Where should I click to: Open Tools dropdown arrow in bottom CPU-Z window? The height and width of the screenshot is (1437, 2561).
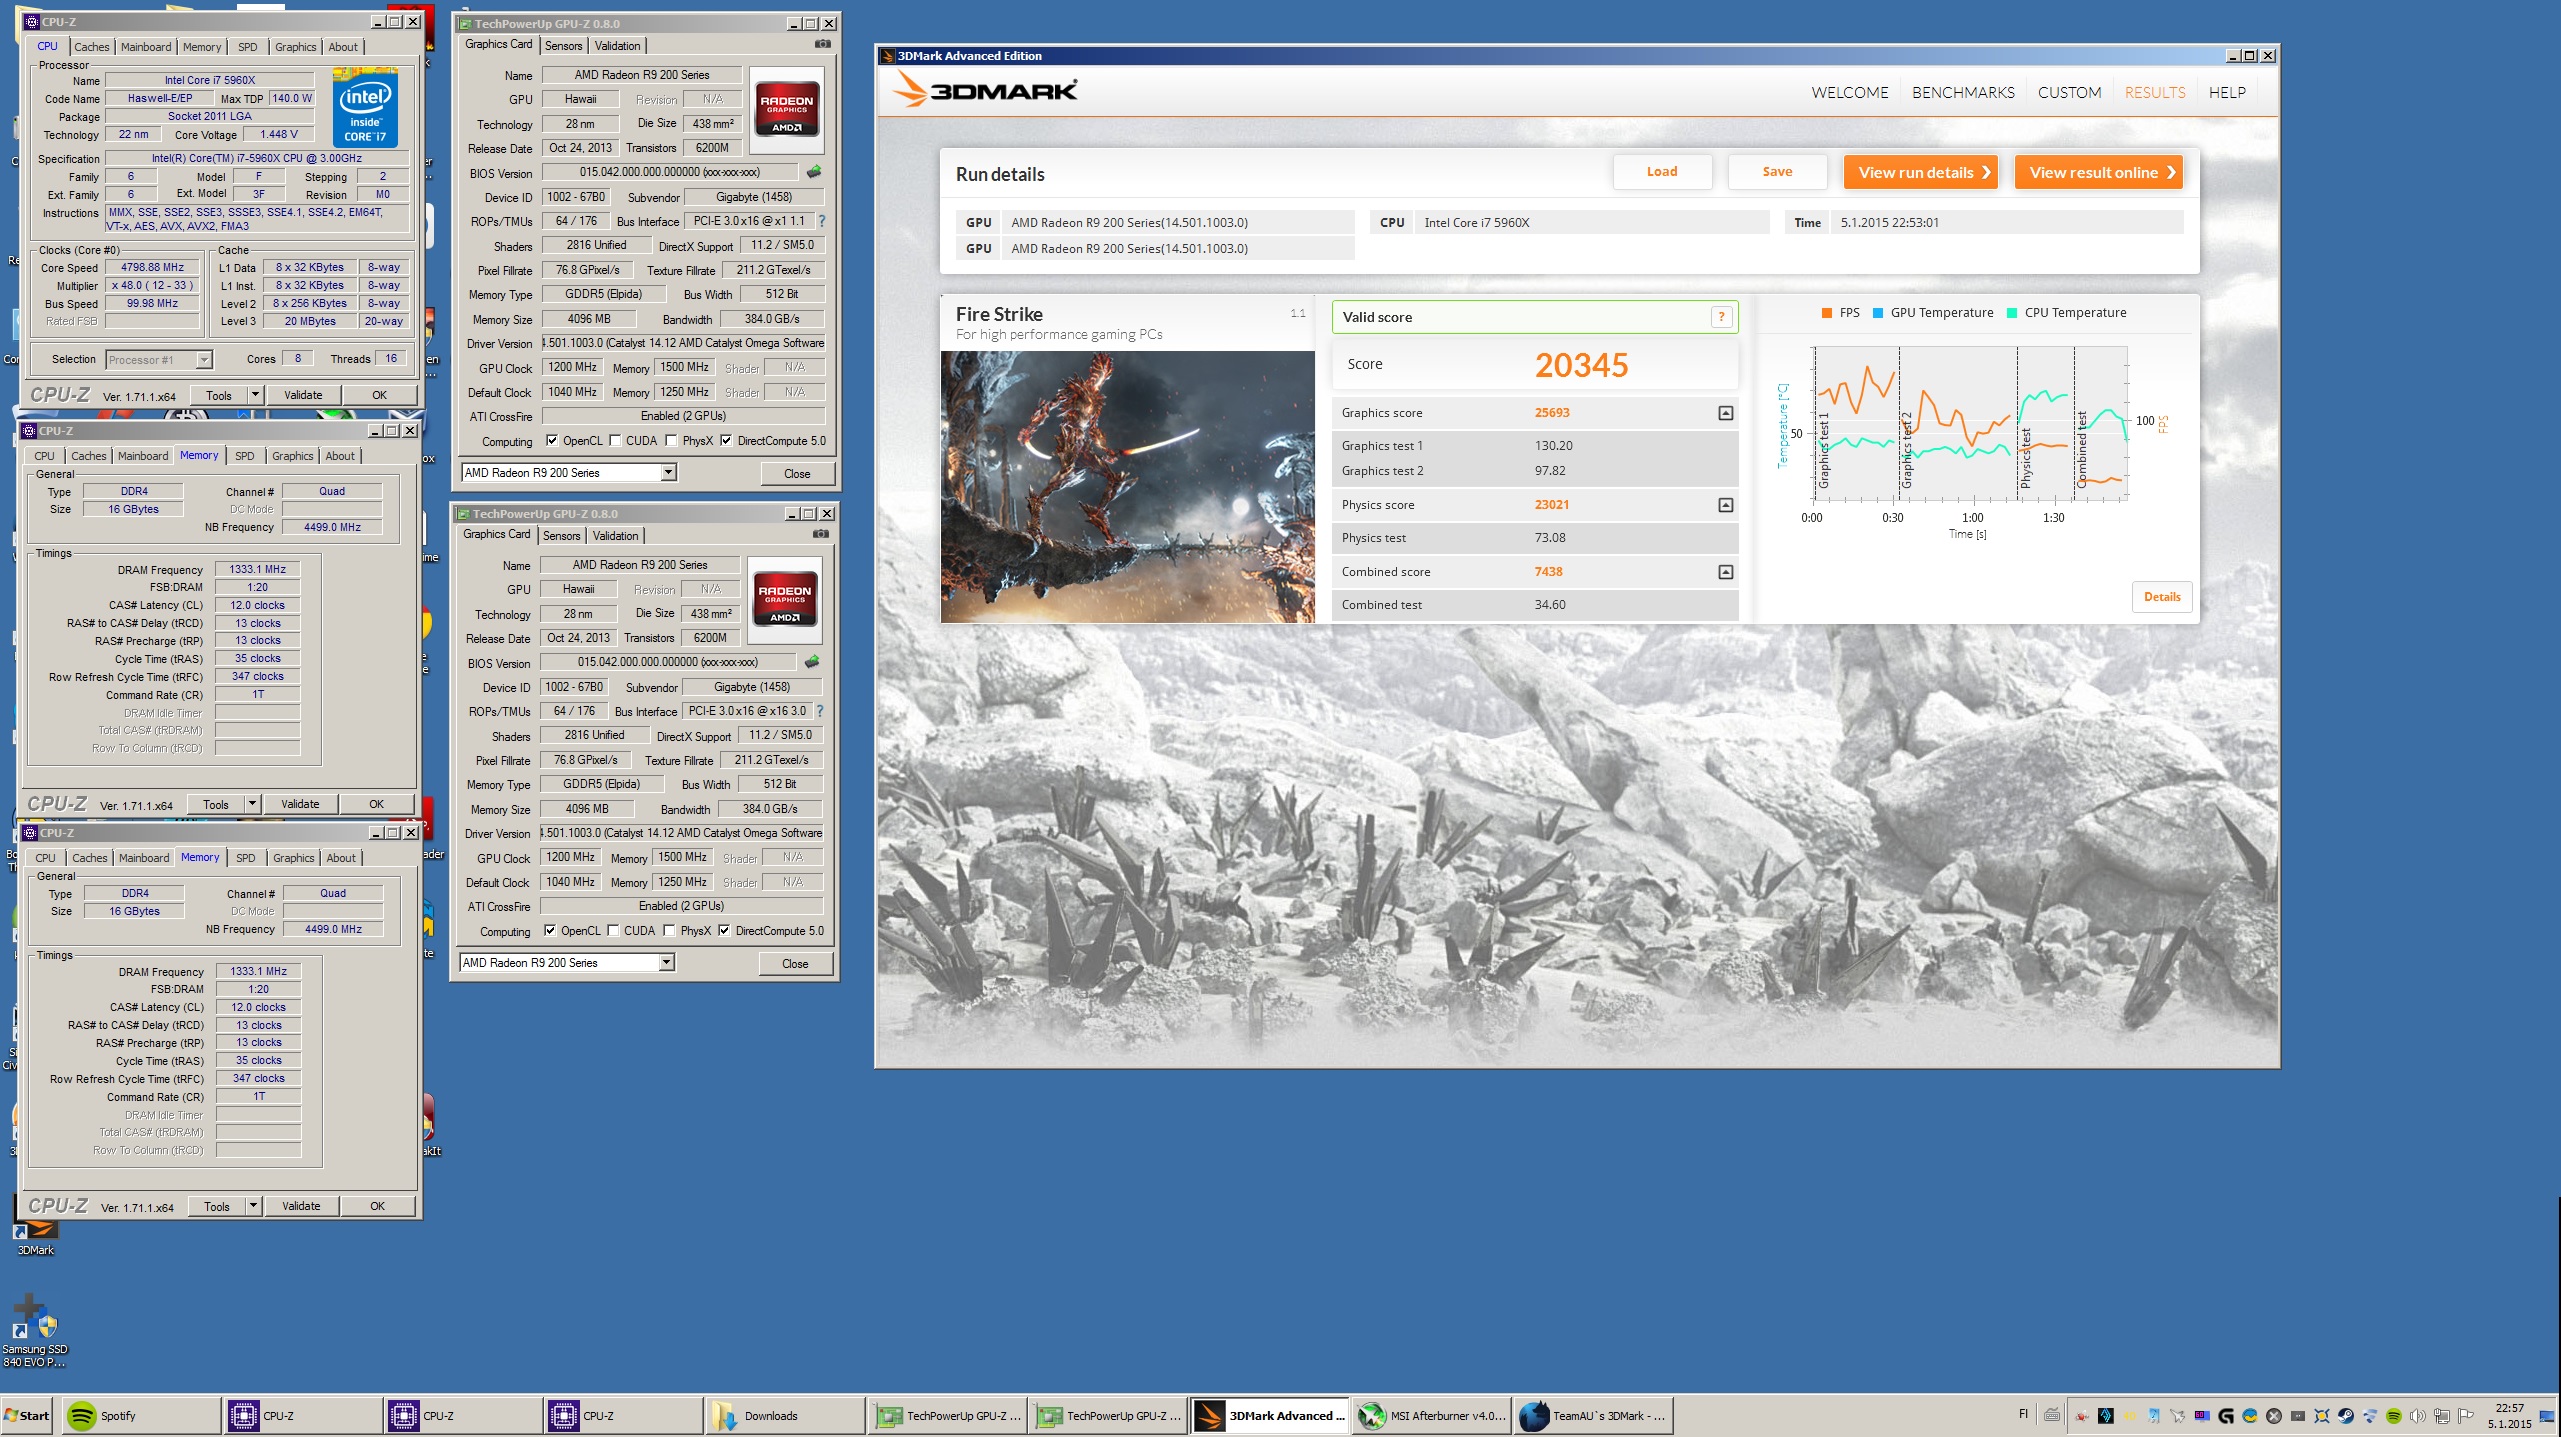click(253, 1206)
